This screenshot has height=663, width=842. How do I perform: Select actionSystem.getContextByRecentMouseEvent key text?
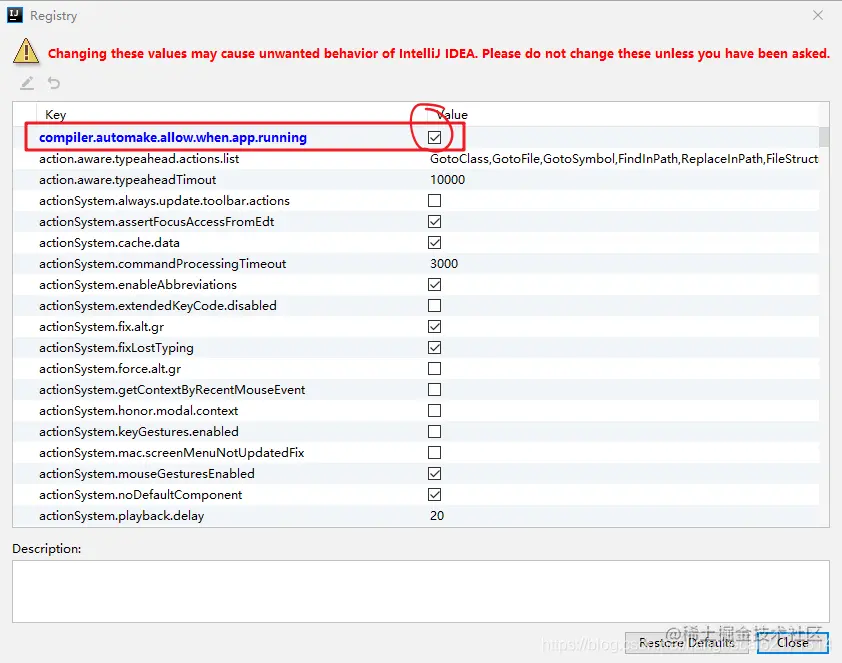(x=172, y=390)
